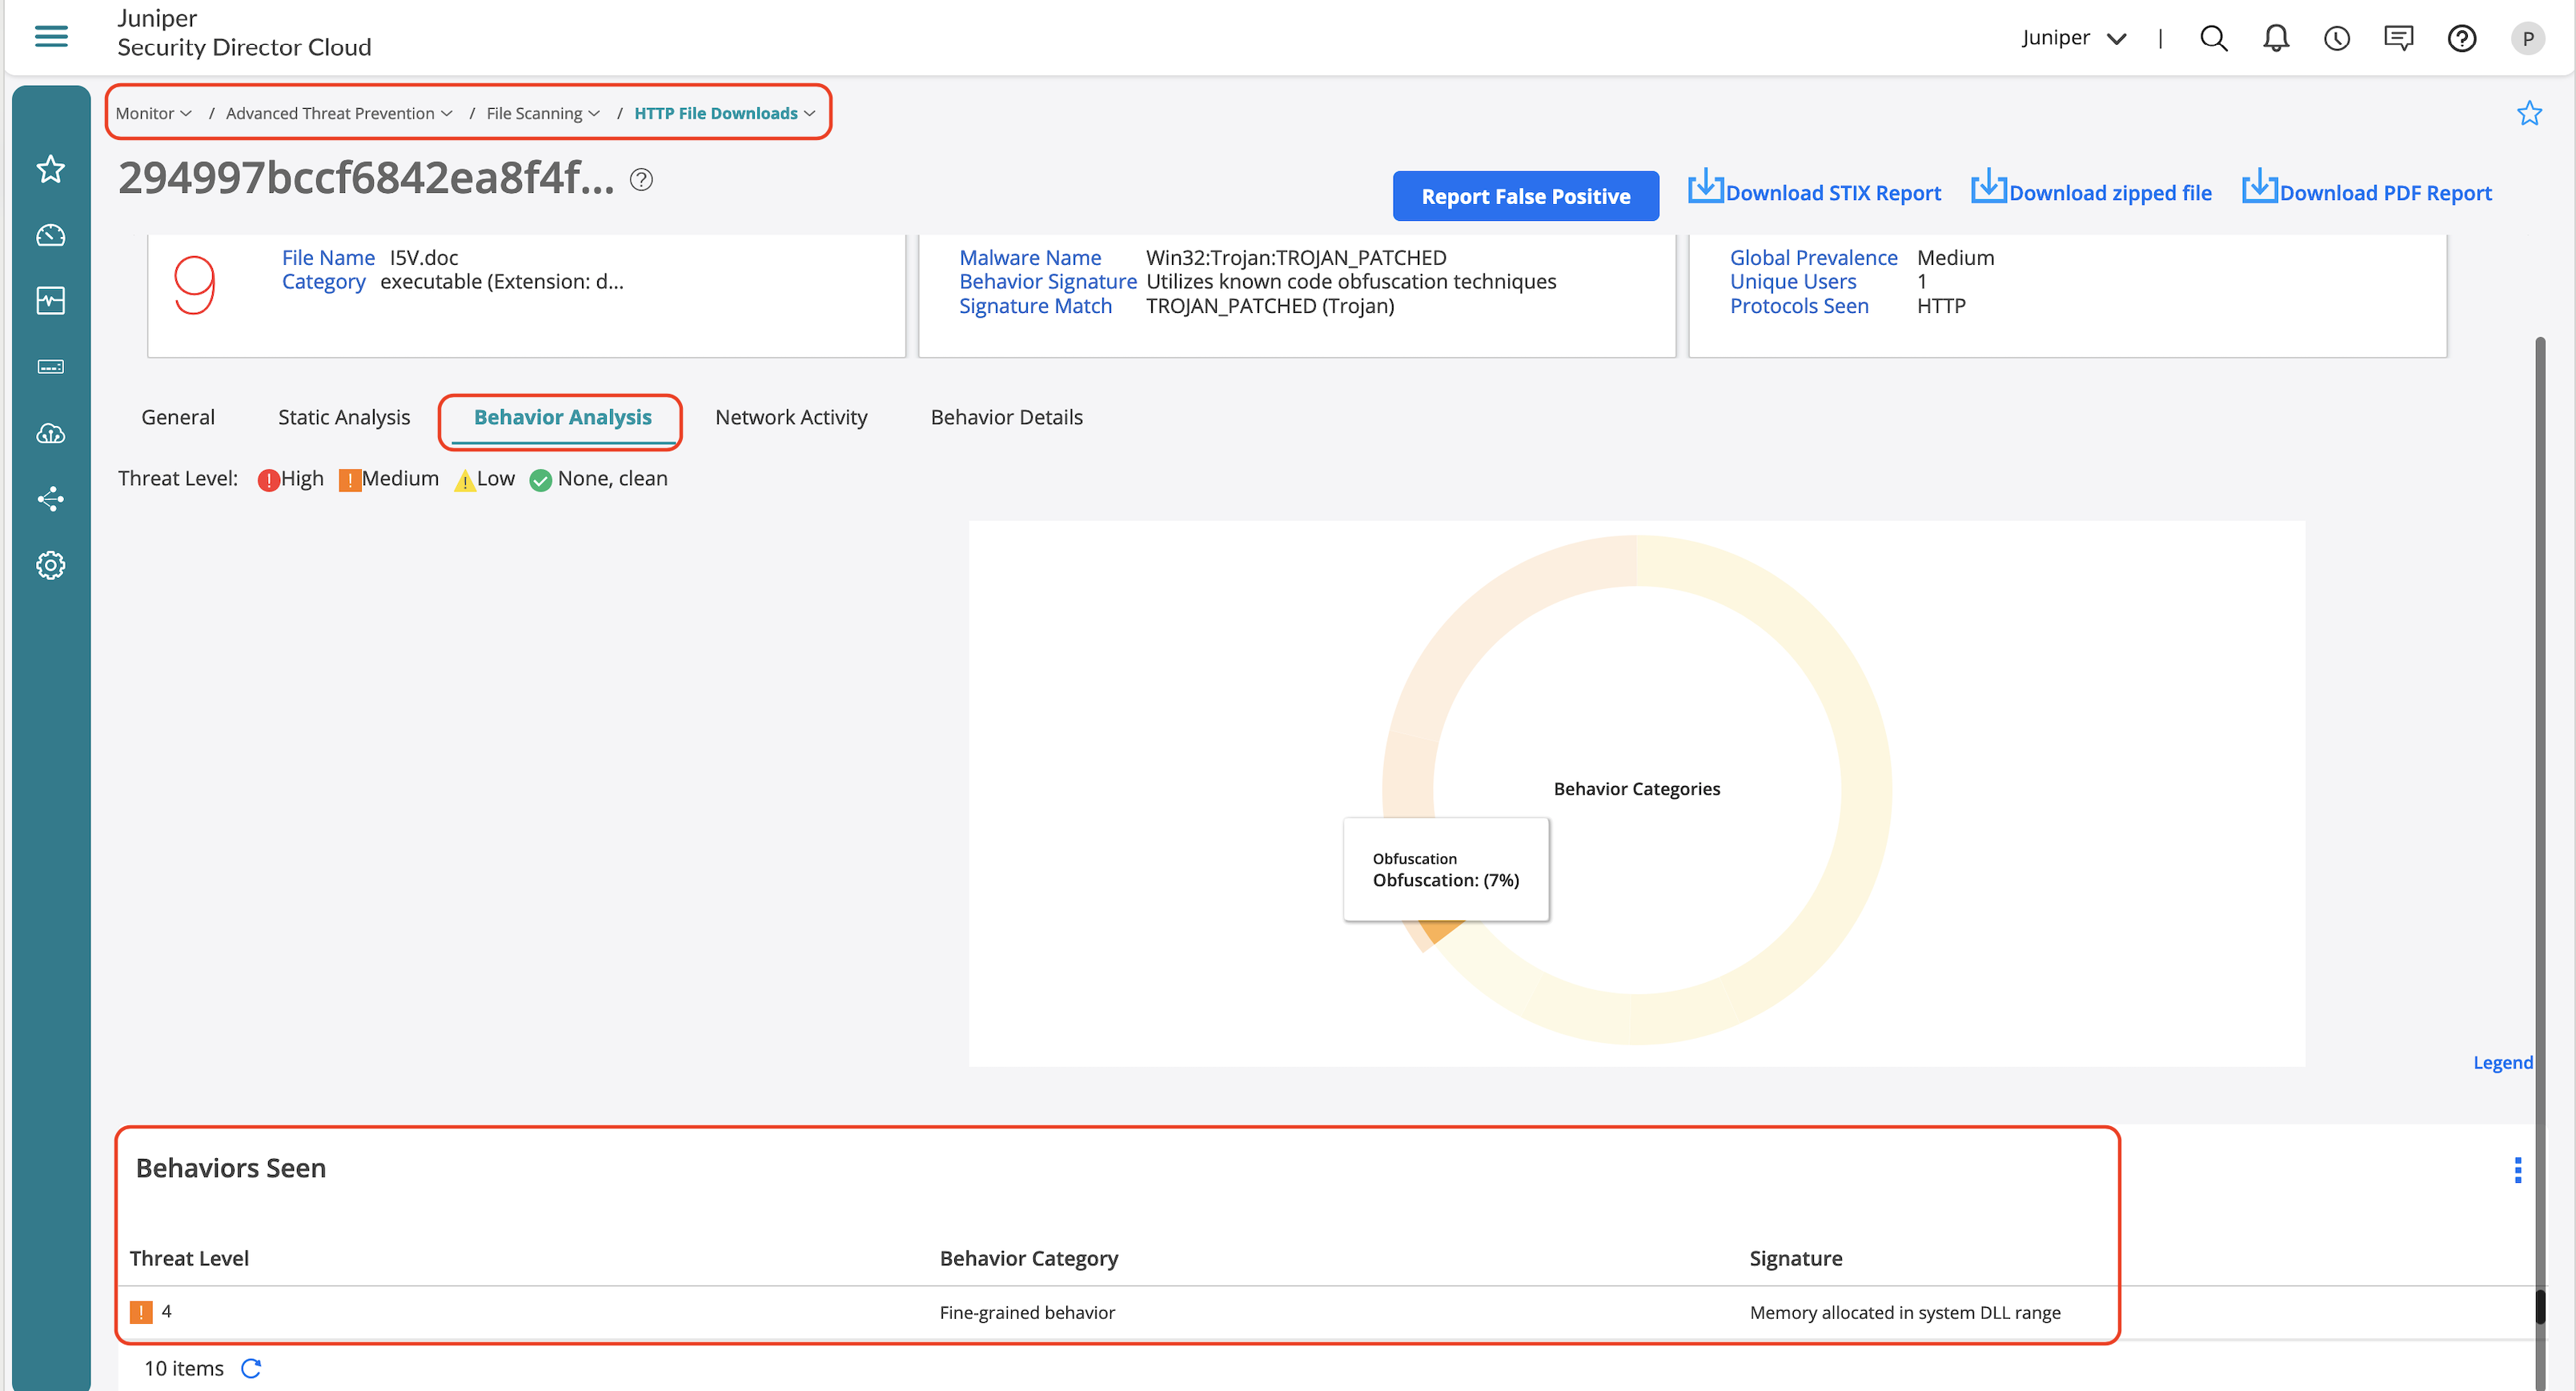Viewport: 2576px width, 1391px height.
Task: Expand the HTTP File Downloads breadcrumb
Action: point(724,113)
